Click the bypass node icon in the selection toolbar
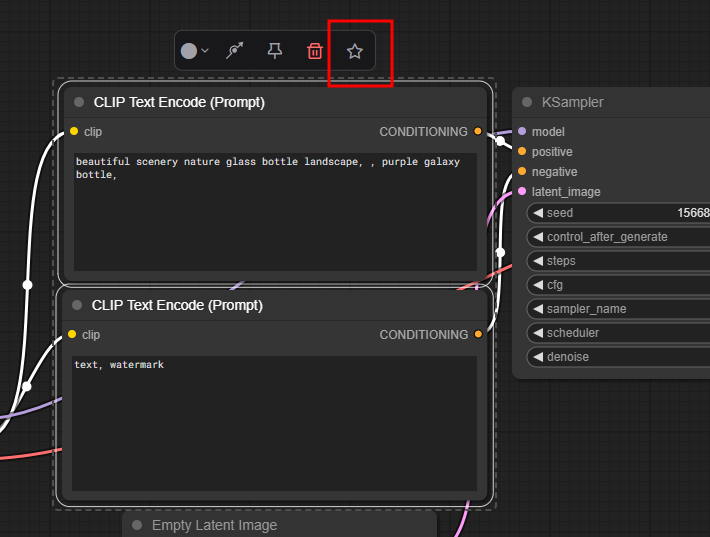The height and width of the screenshot is (537, 710). point(235,51)
